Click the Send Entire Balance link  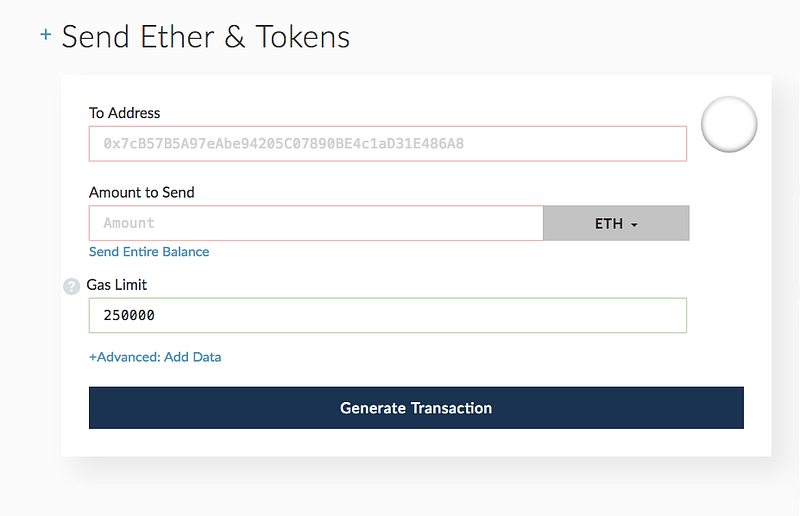(149, 252)
